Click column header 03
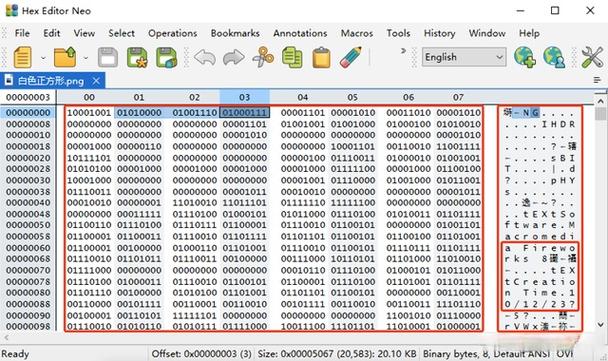 (244, 97)
